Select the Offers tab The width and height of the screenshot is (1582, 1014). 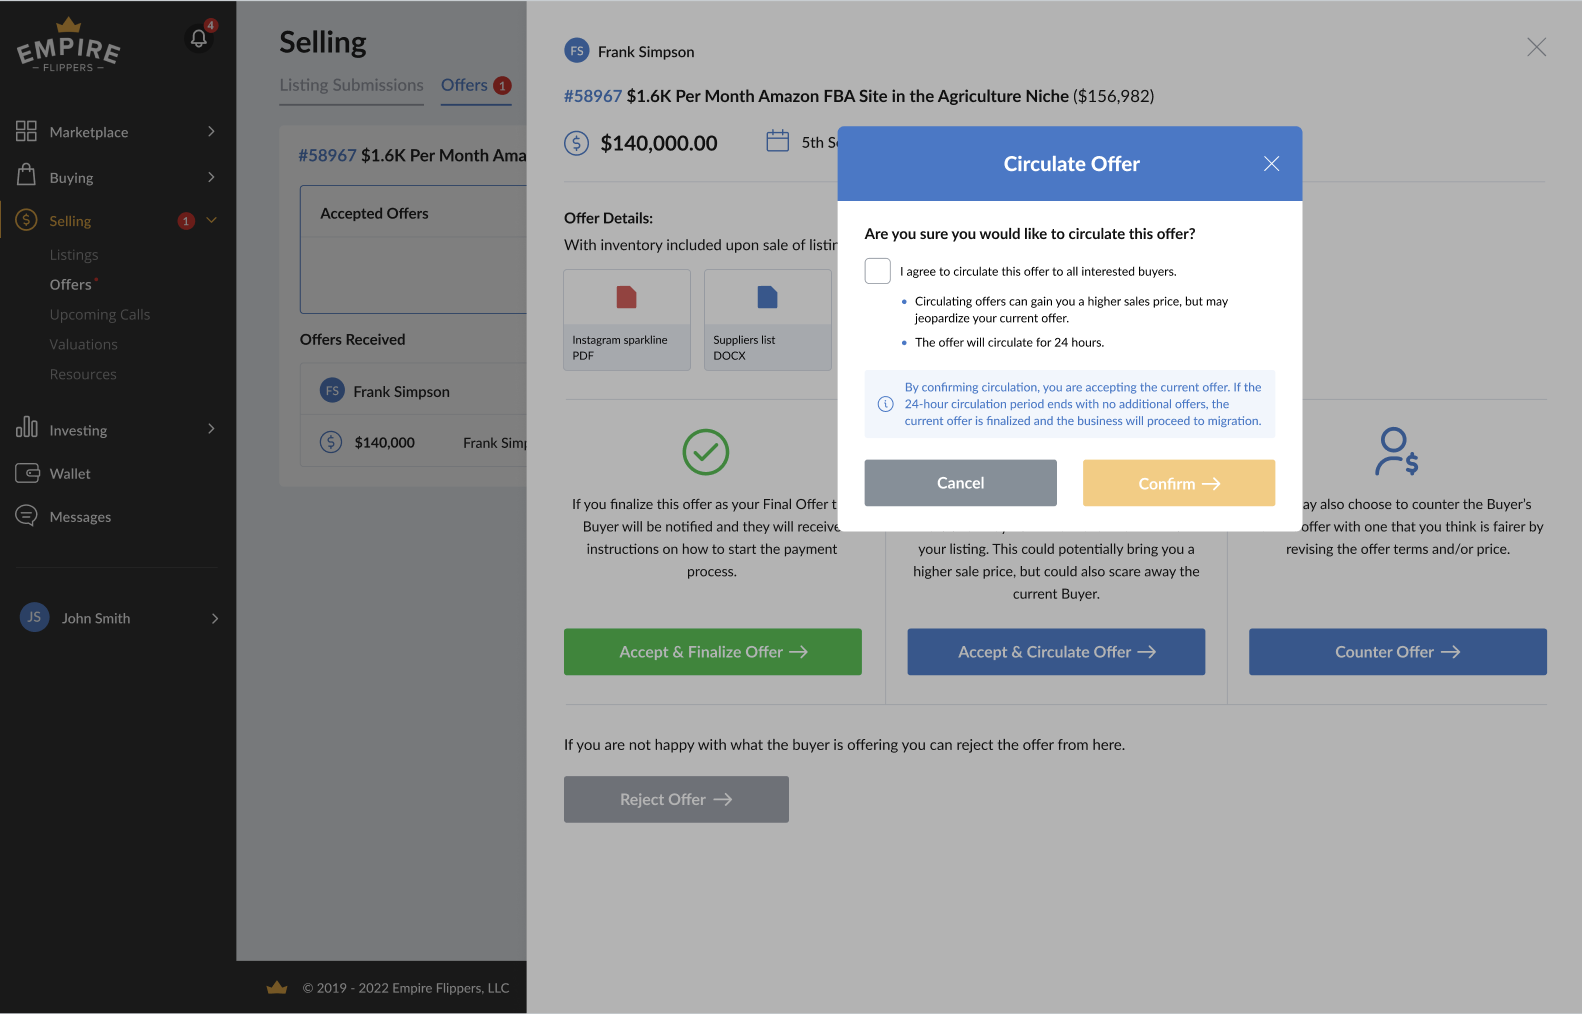tap(464, 85)
